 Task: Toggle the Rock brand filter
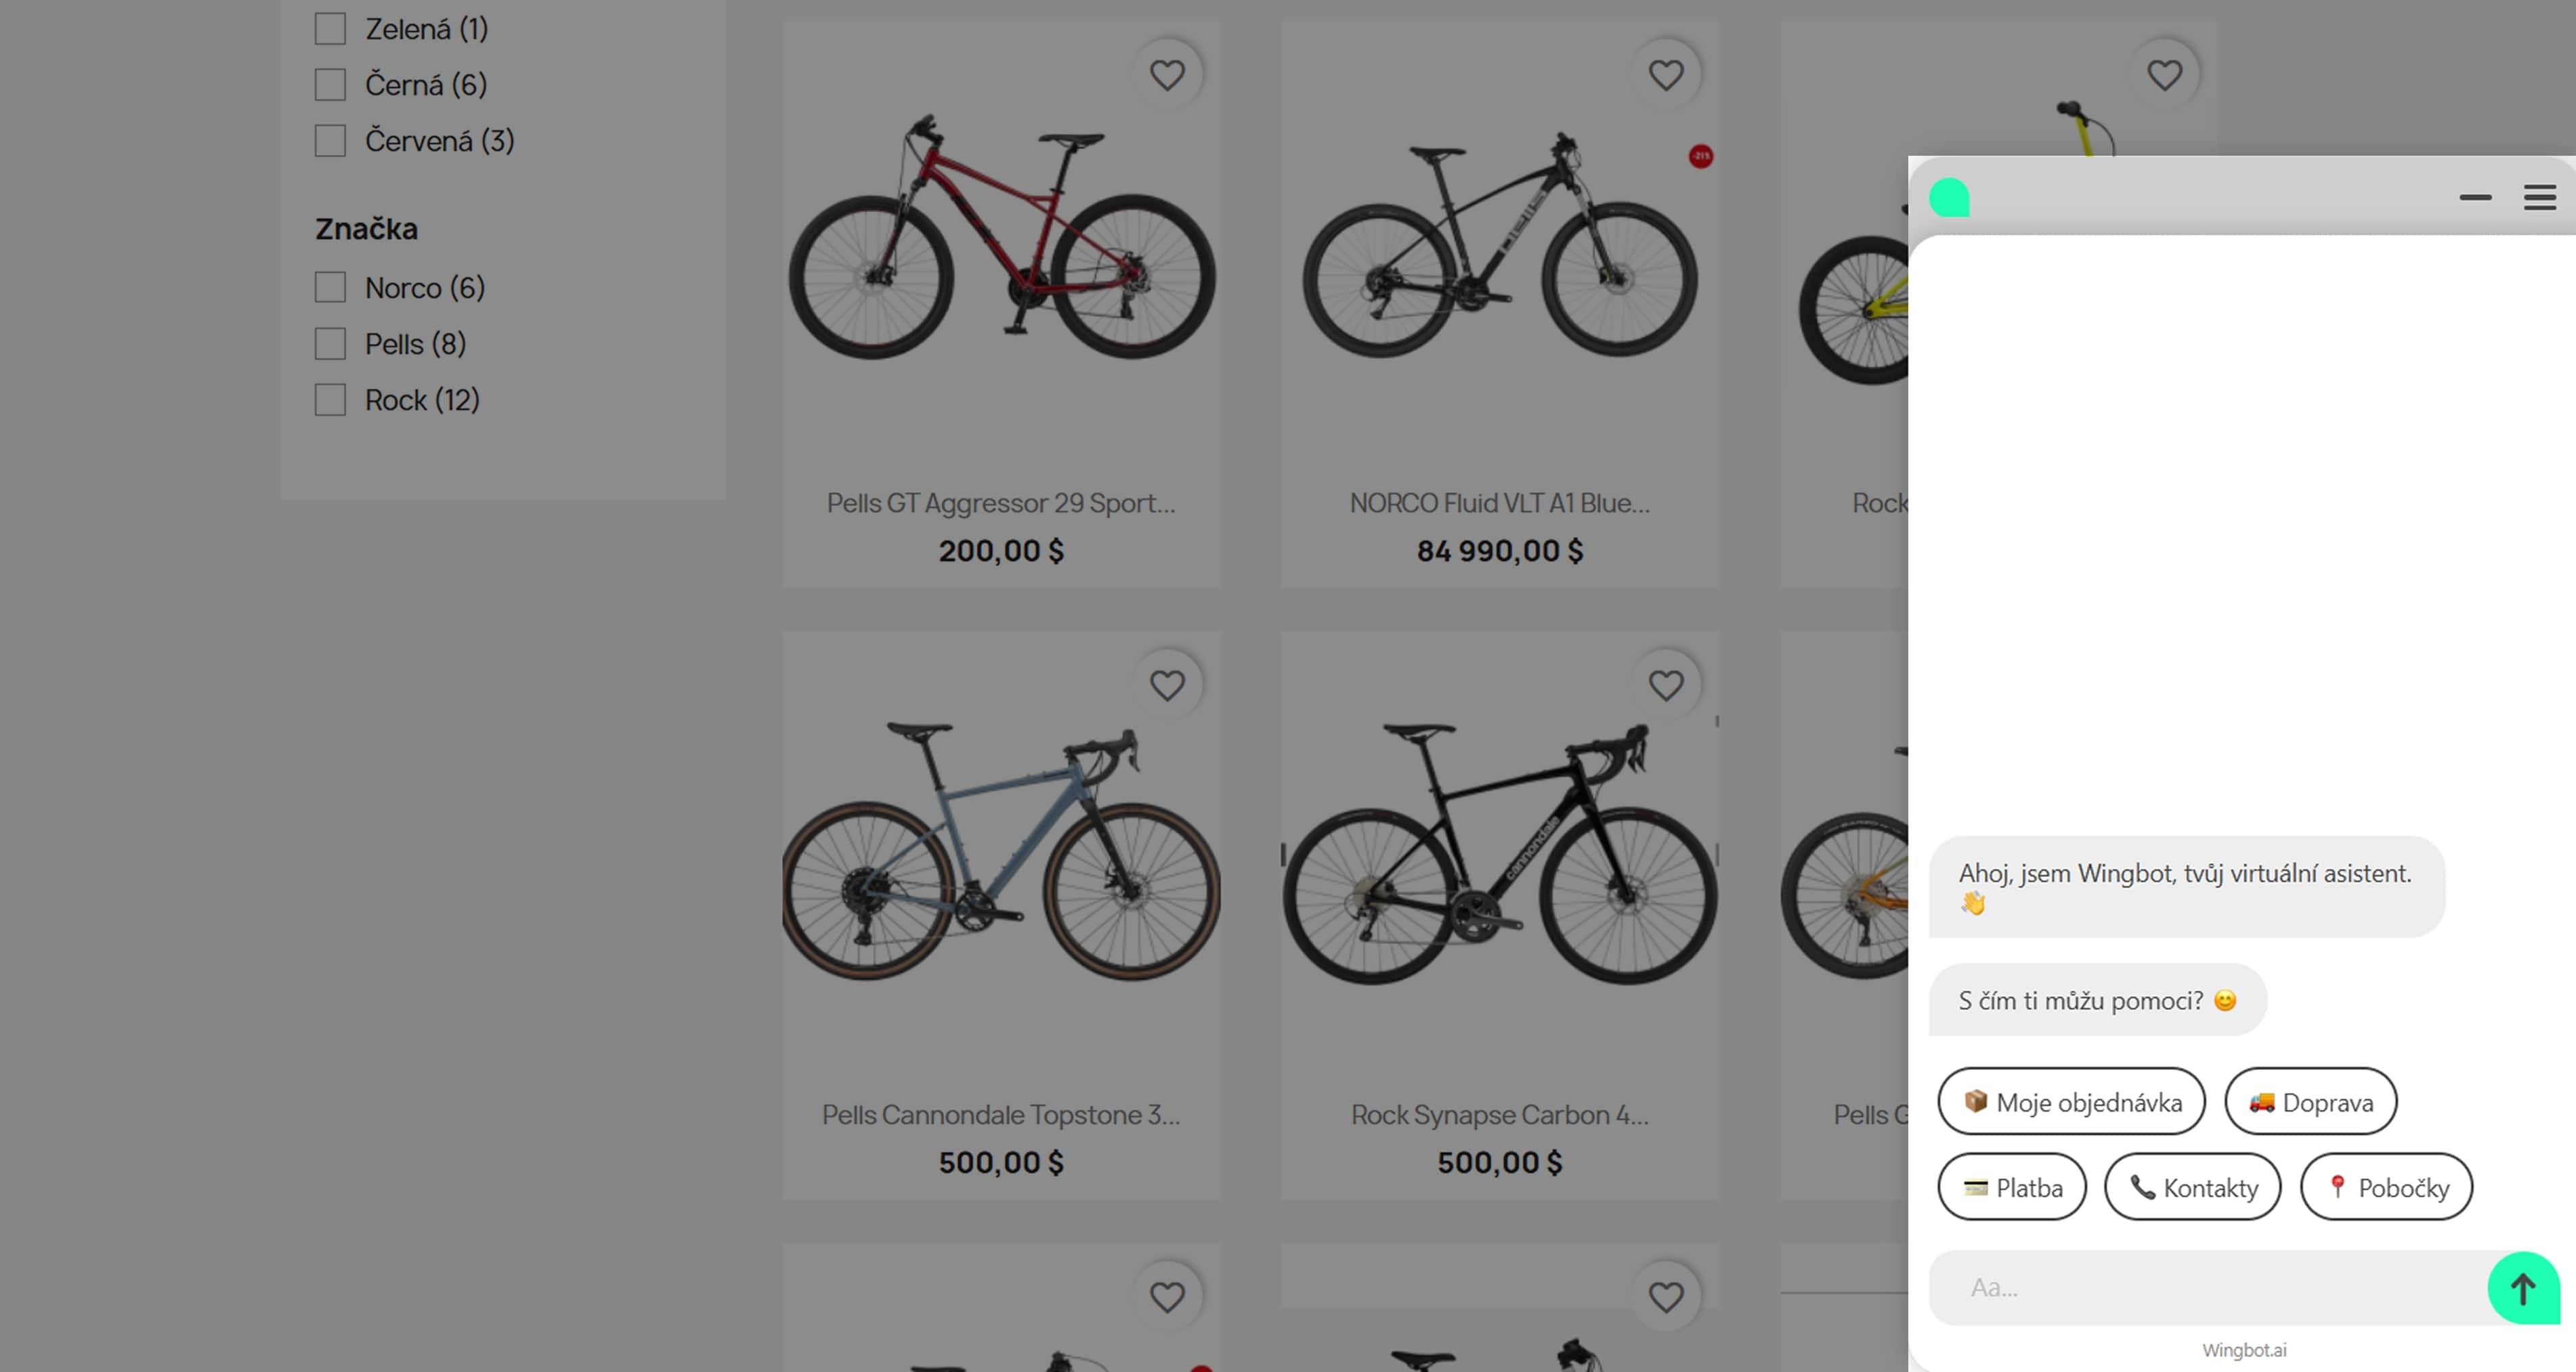pyautogui.click(x=330, y=400)
